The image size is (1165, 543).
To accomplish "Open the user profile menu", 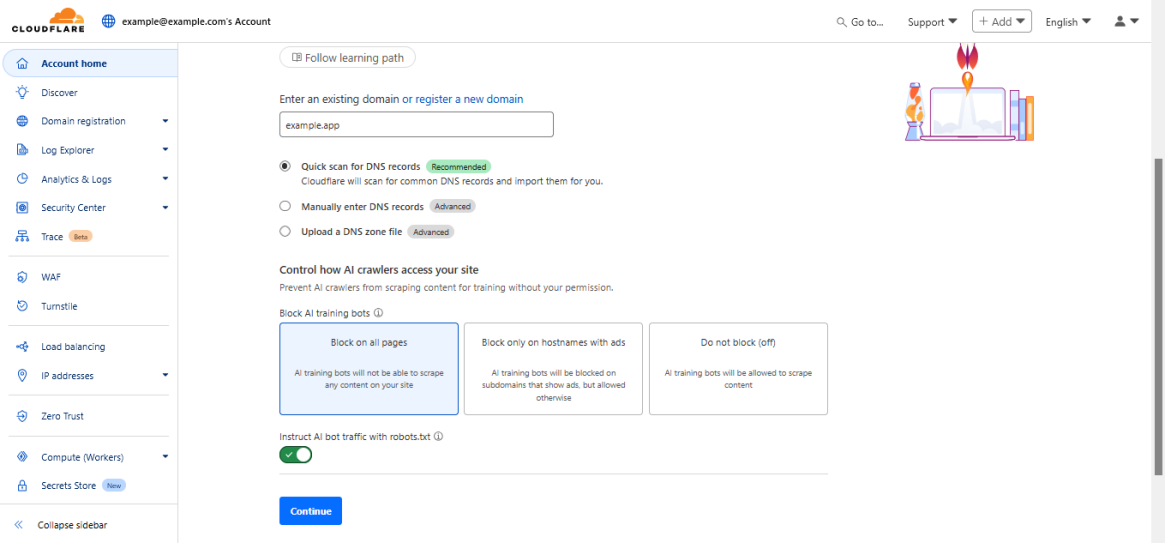I will [x=1126, y=22].
